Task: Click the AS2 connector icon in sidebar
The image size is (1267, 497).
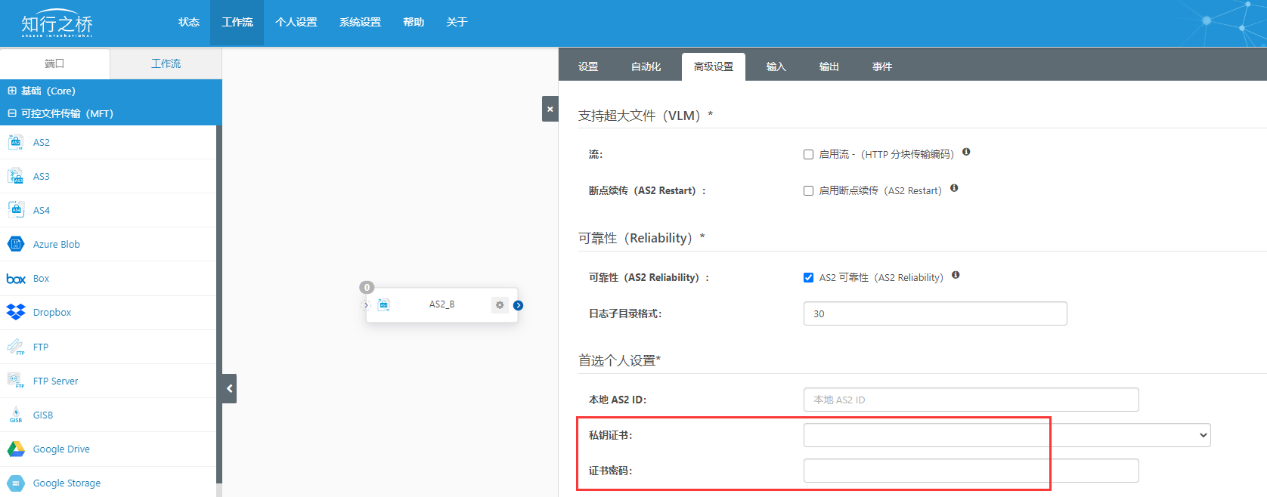Action: 16,142
